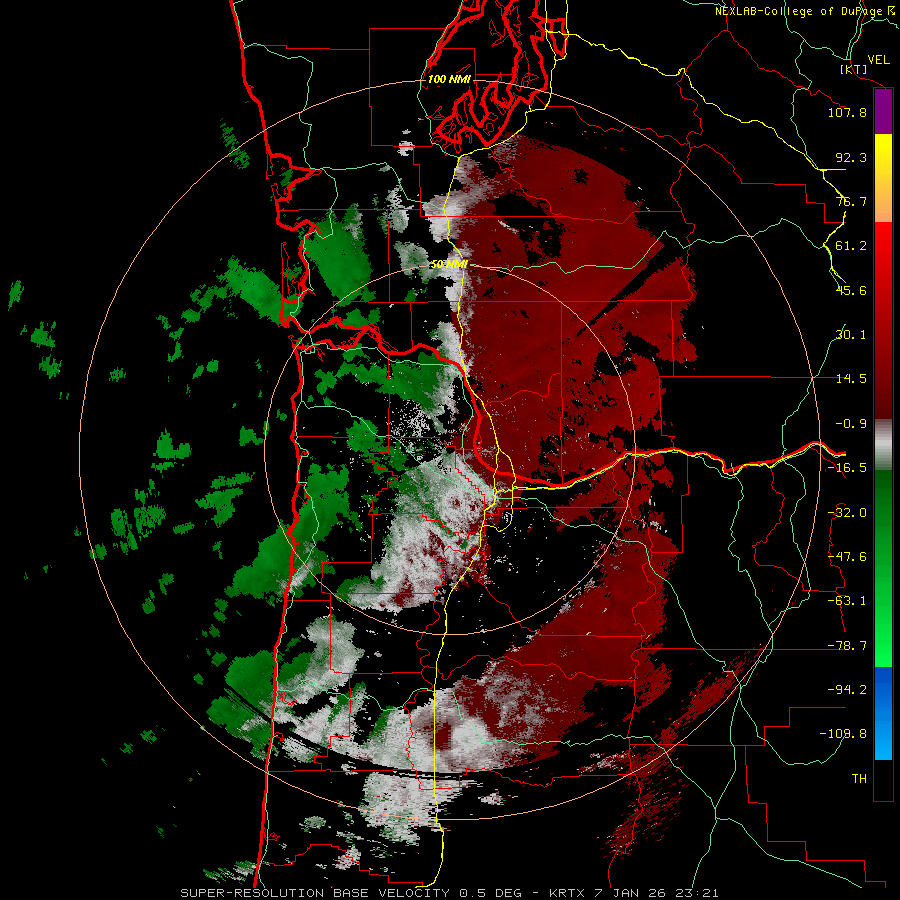Click the gray near-zero segment of color bar
This screenshot has height=900, width=900.
coord(883,445)
